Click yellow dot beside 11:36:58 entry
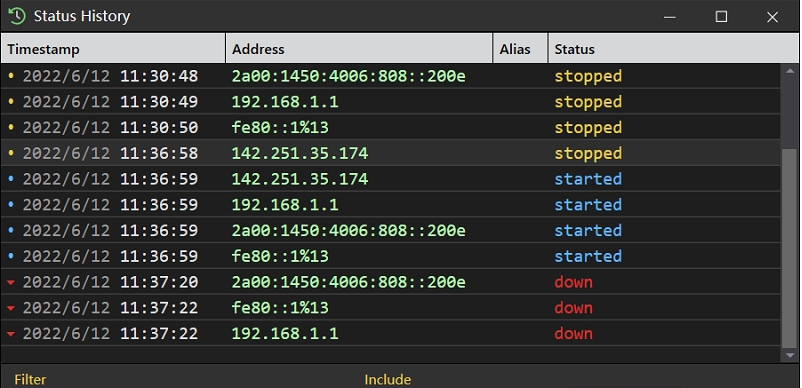Screen dimensions: 802x388 11,153
